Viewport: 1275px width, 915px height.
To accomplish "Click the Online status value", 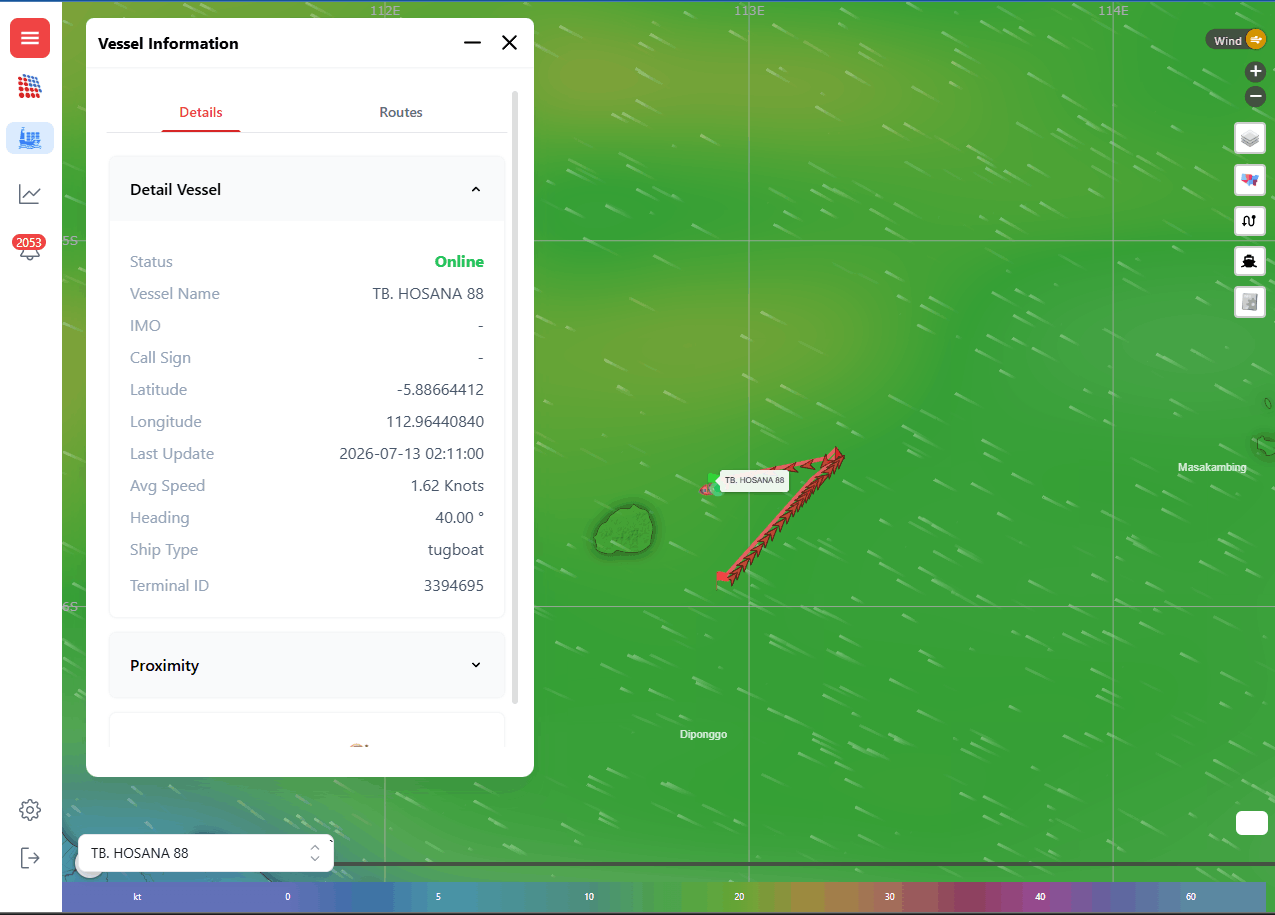I will (459, 261).
